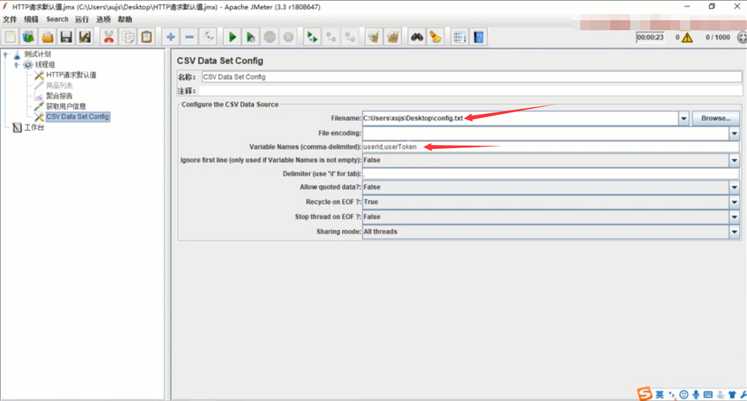Click the warning triangle error counter
Screen dimensions: 747x401
[687, 37]
